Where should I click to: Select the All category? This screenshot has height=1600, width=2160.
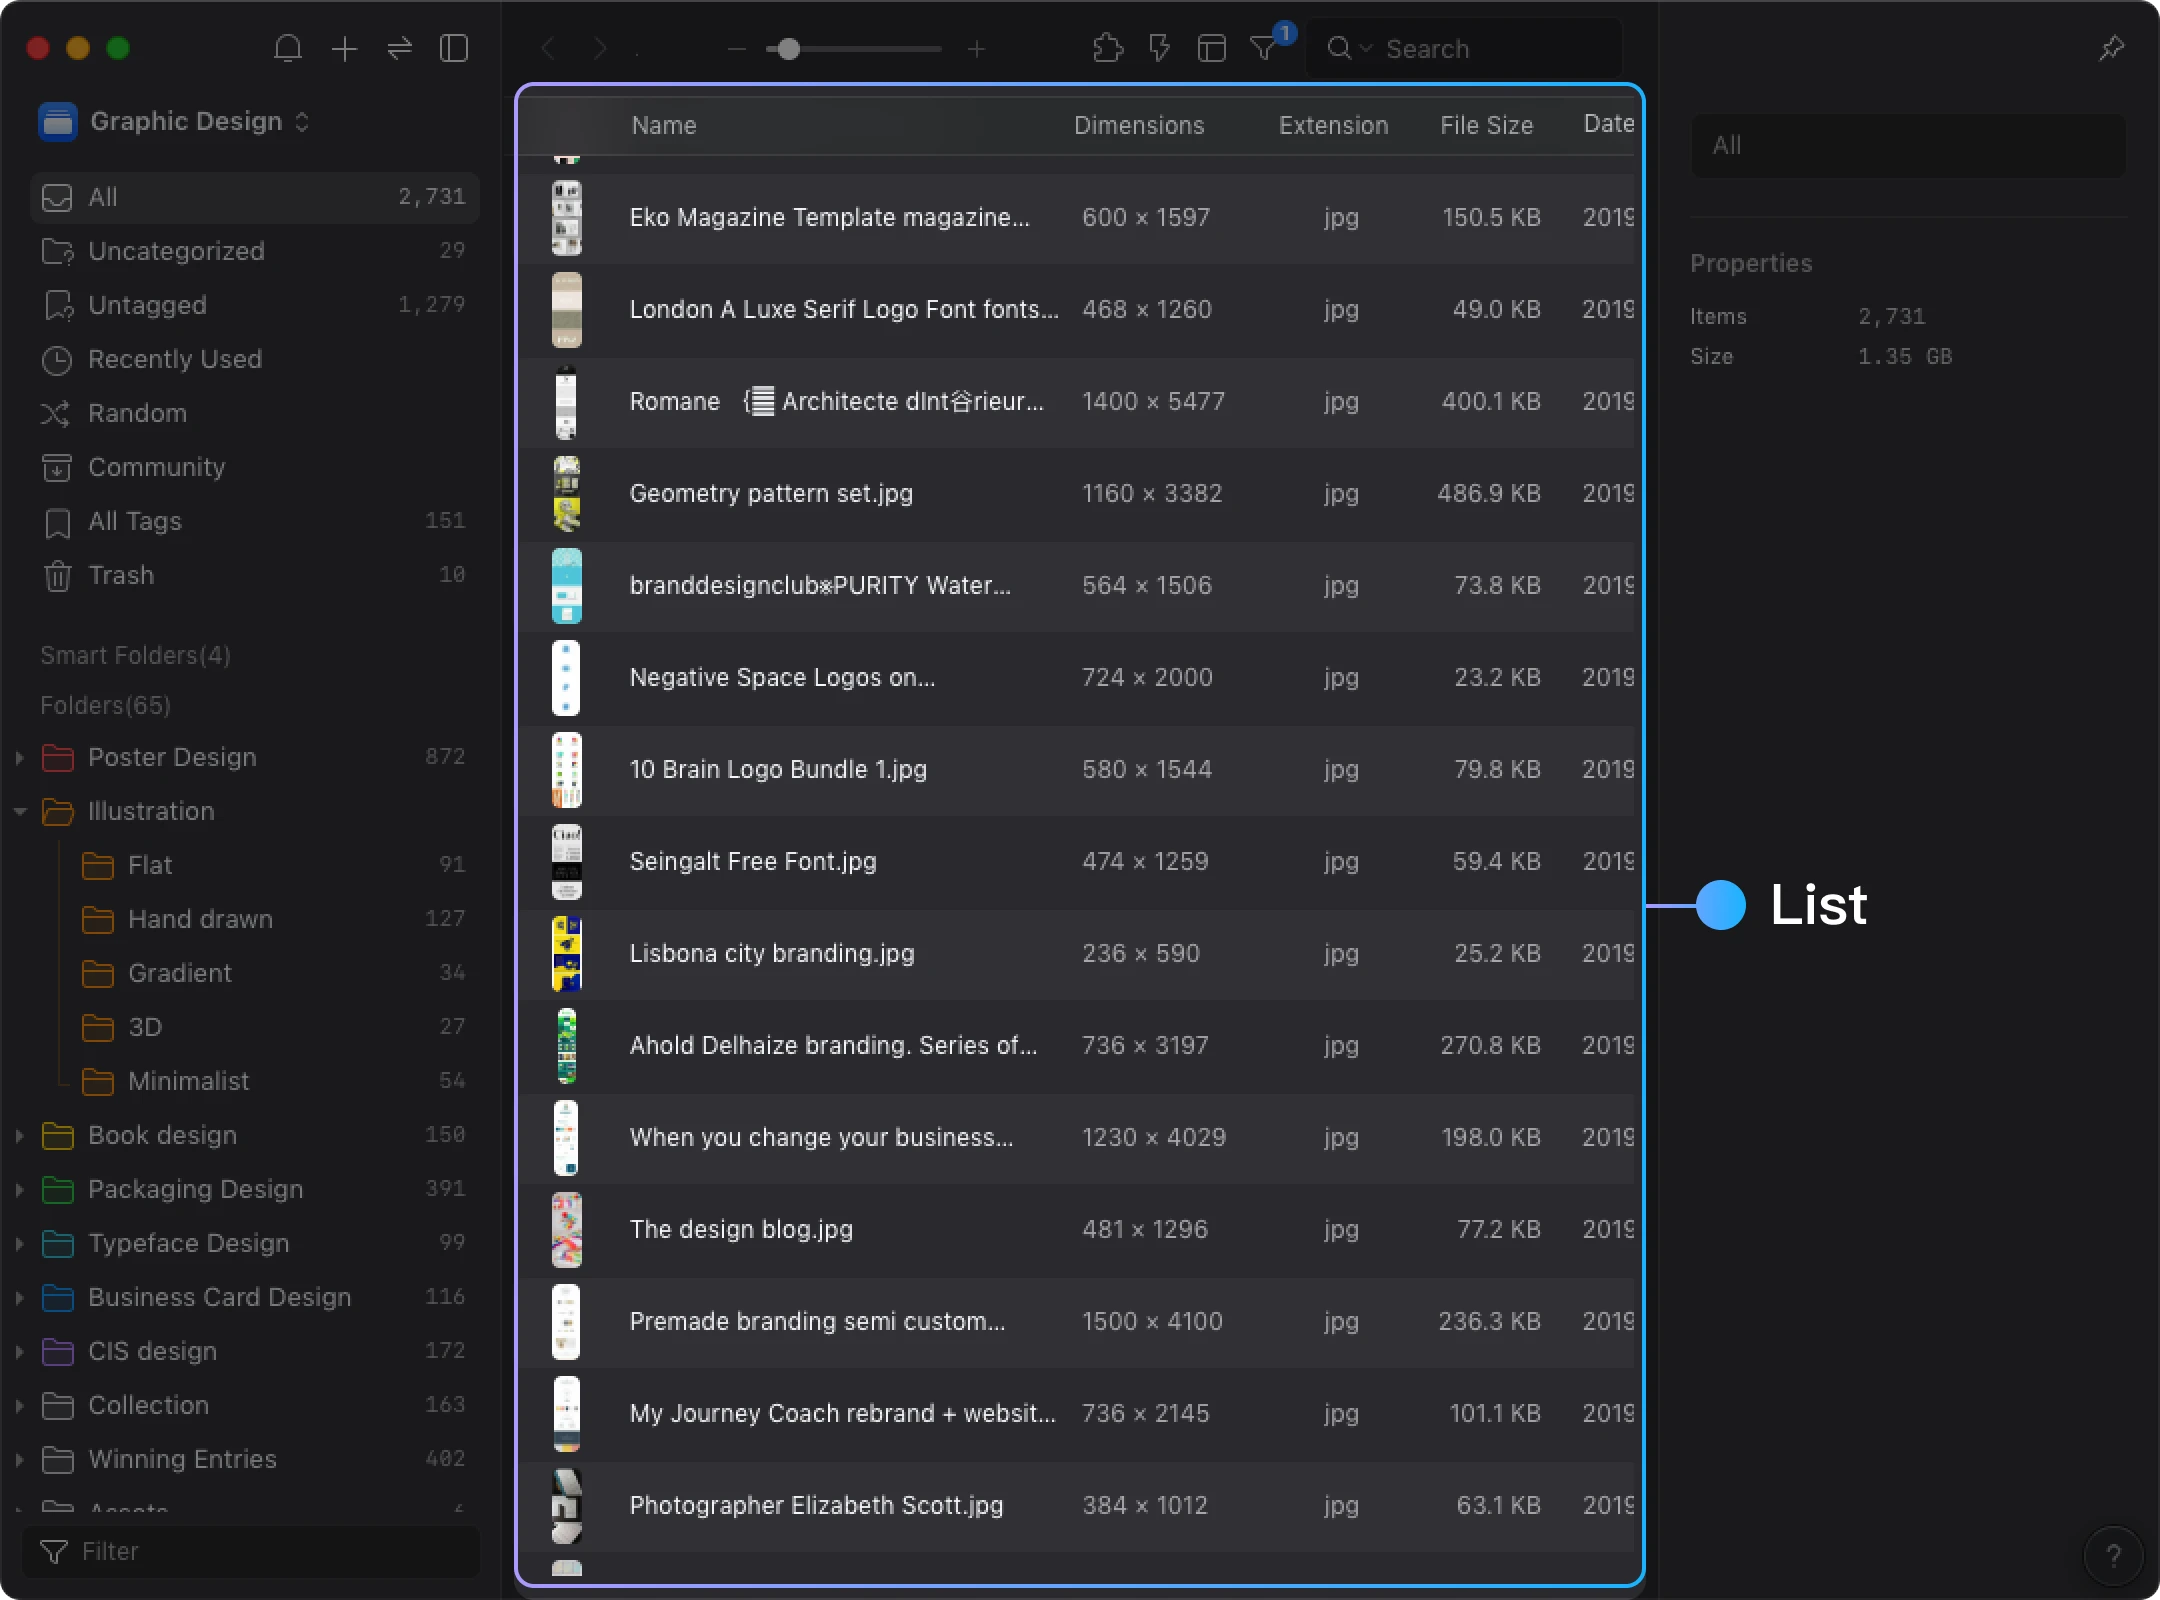[x=255, y=197]
